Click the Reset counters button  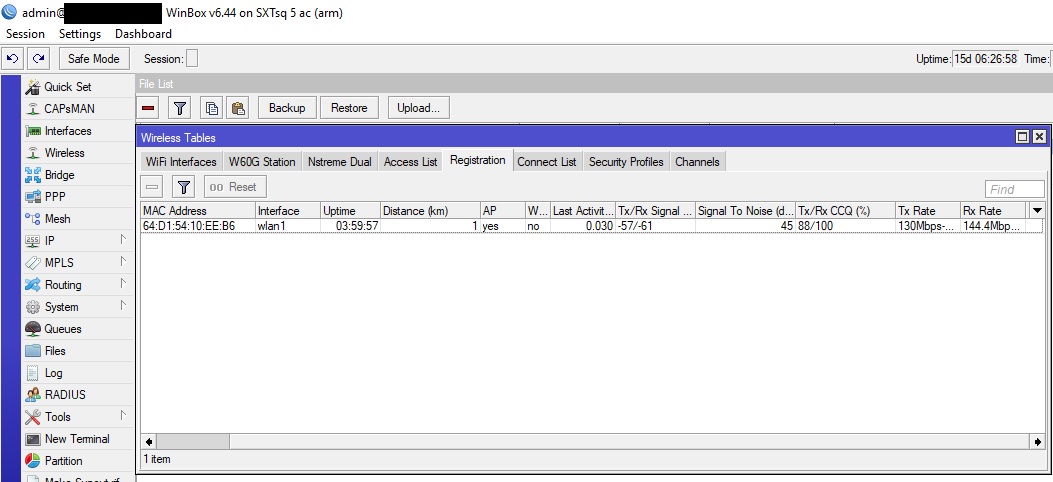(235, 187)
